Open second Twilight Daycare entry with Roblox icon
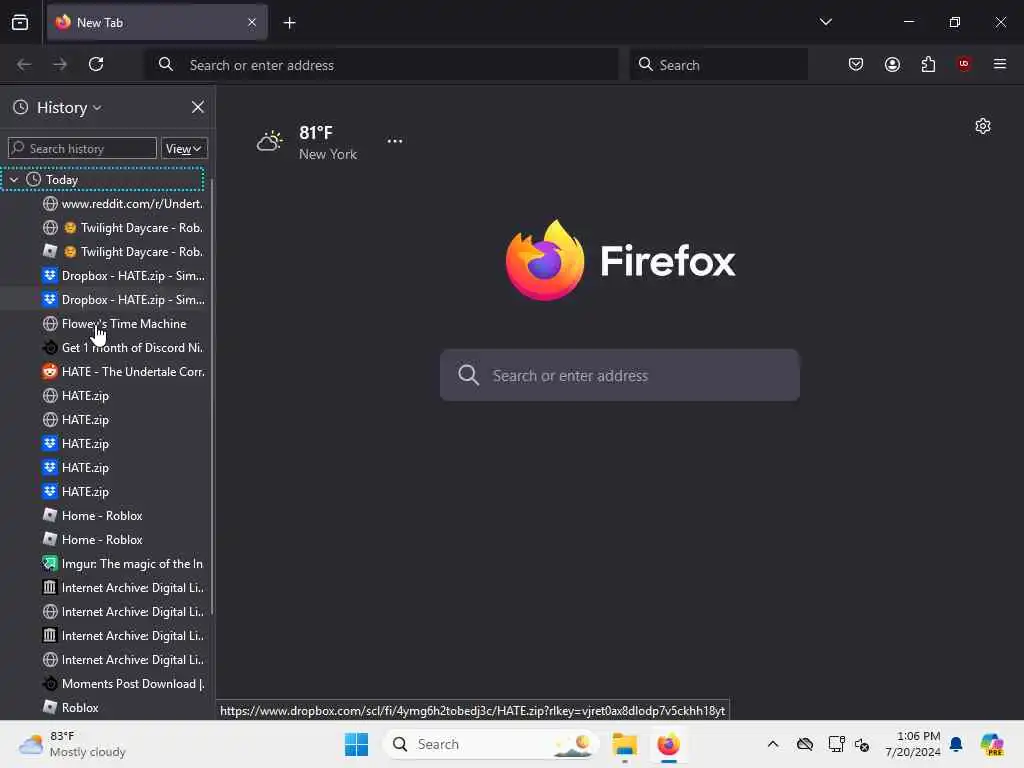This screenshot has height=768, width=1024. click(123, 251)
